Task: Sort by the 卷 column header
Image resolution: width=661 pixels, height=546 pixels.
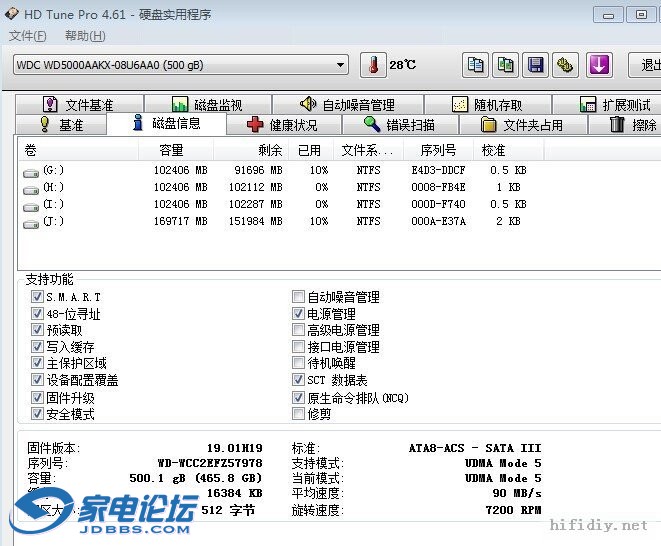Action: point(78,150)
